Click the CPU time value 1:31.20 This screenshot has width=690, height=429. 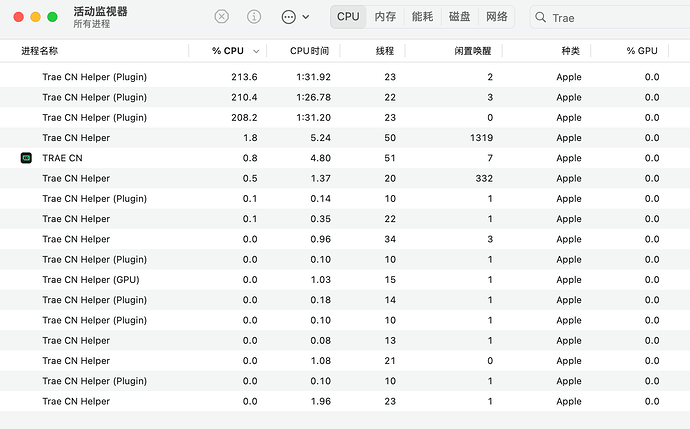[313, 117]
